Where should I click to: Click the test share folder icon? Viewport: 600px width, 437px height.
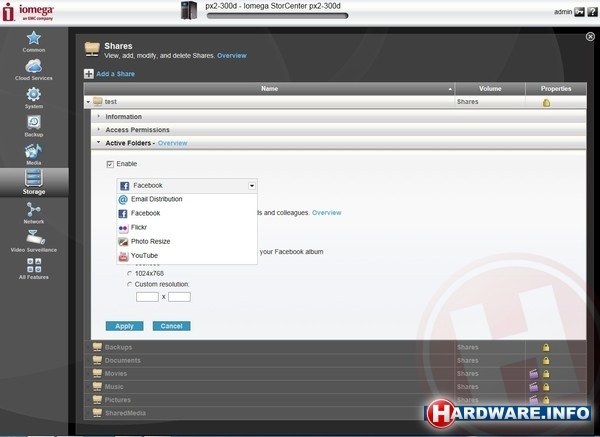click(x=98, y=101)
